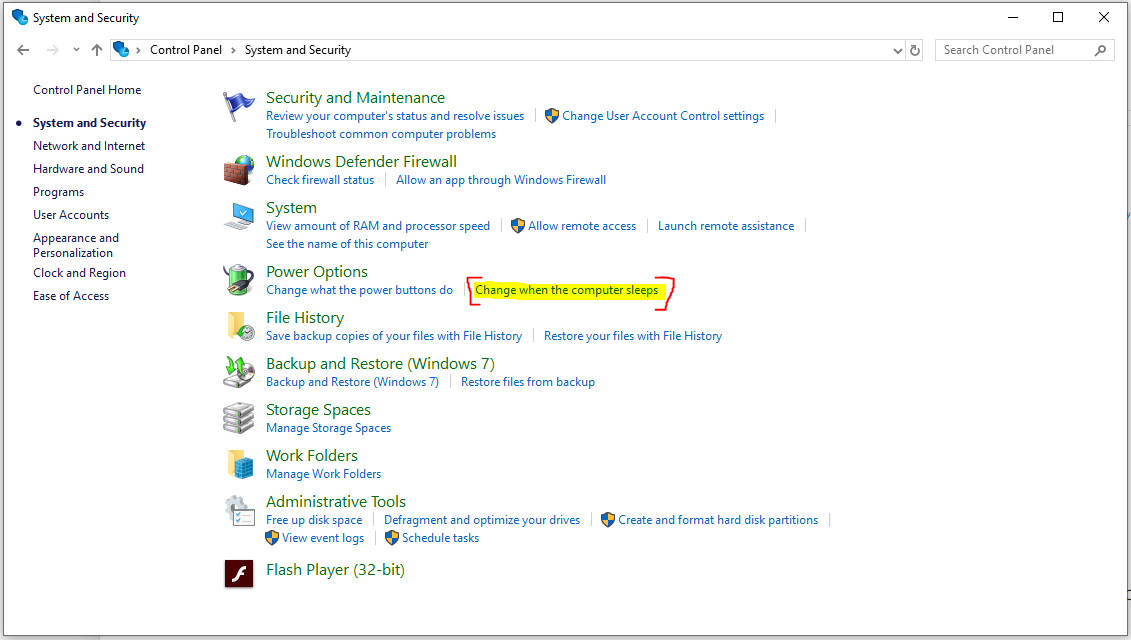Expand the chevron after Control Panel breadcrumb
1131x640 pixels.
[233, 50]
